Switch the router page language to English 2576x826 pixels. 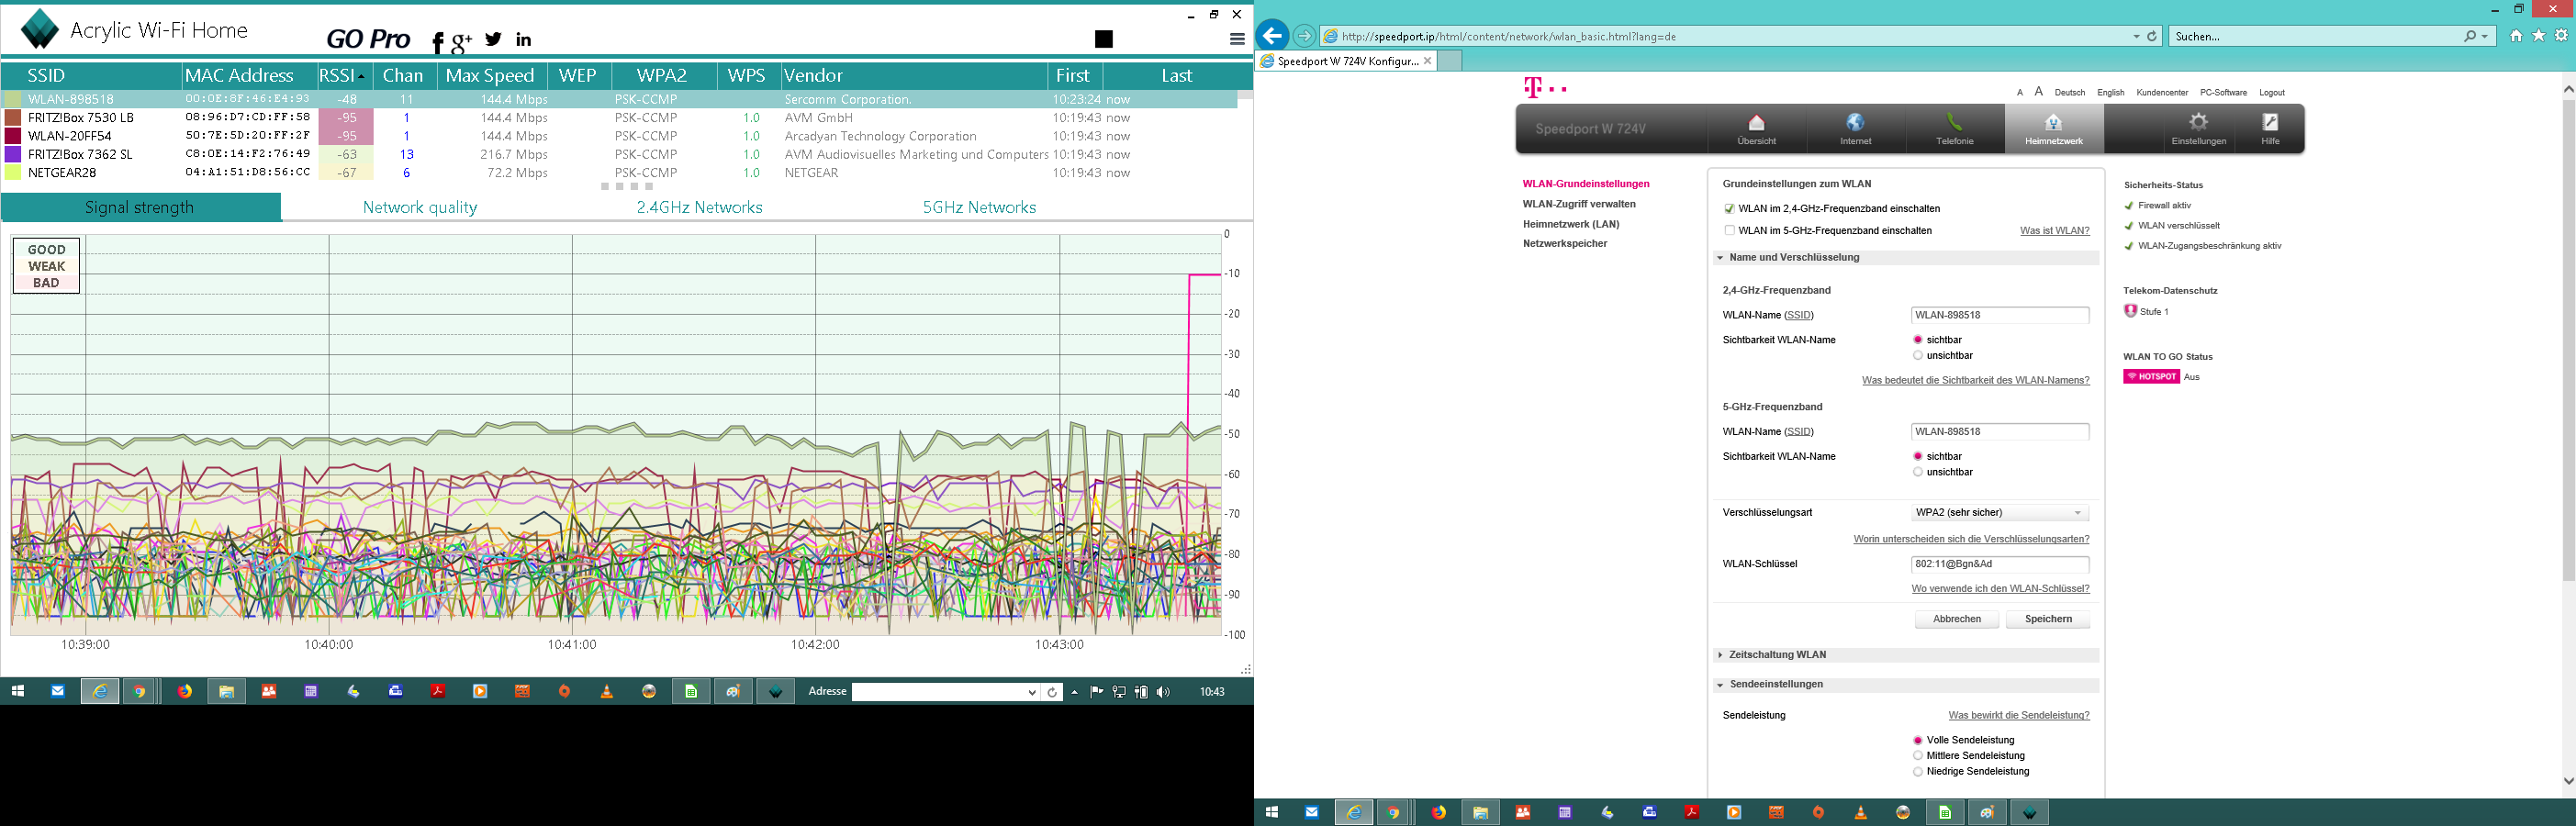click(2111, 93)
